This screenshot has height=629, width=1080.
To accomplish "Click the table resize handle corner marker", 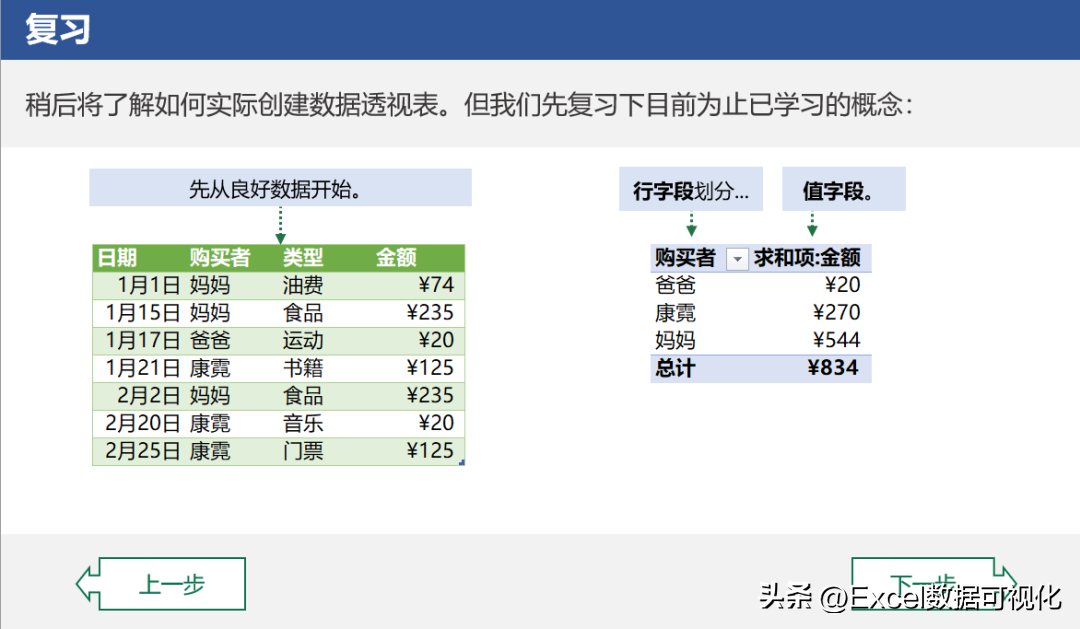I will coord(461,462).
